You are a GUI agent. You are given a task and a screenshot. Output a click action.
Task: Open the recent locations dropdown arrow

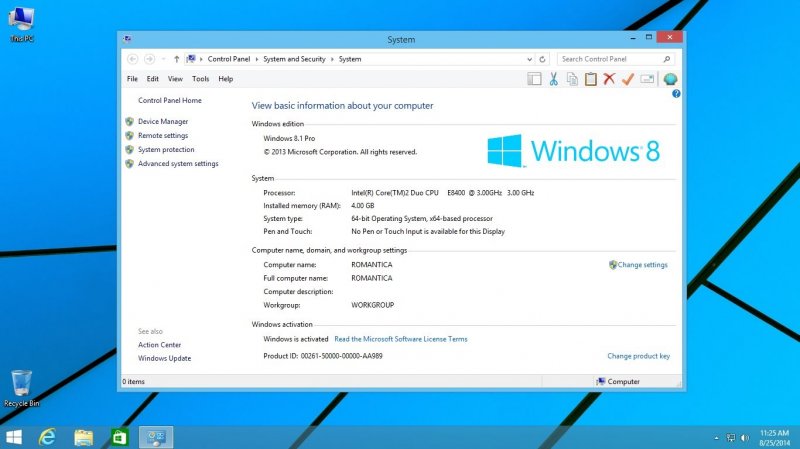pyautogui.click(x=163, y=59)
